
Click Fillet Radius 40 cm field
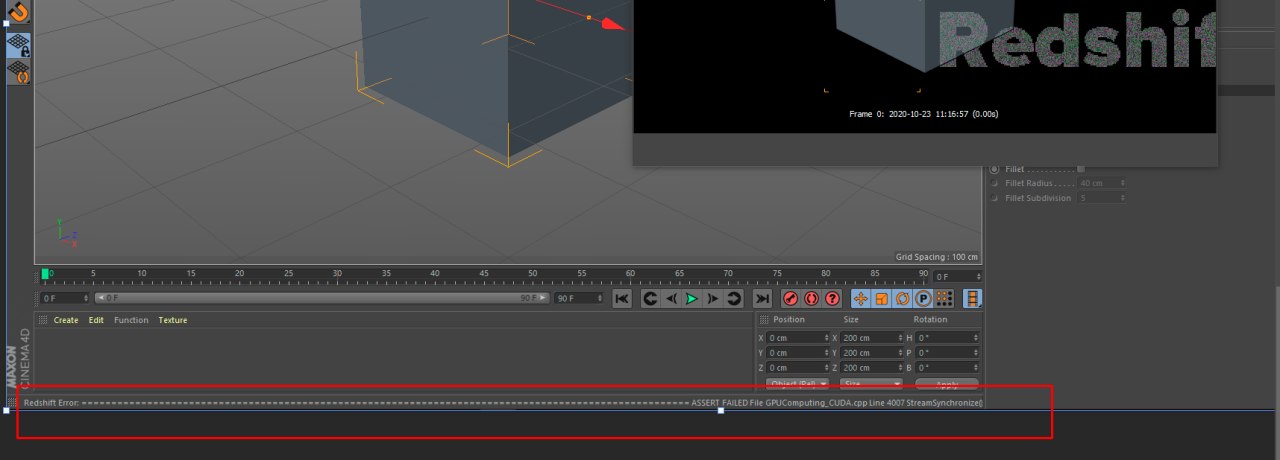tap(1102, 183)
